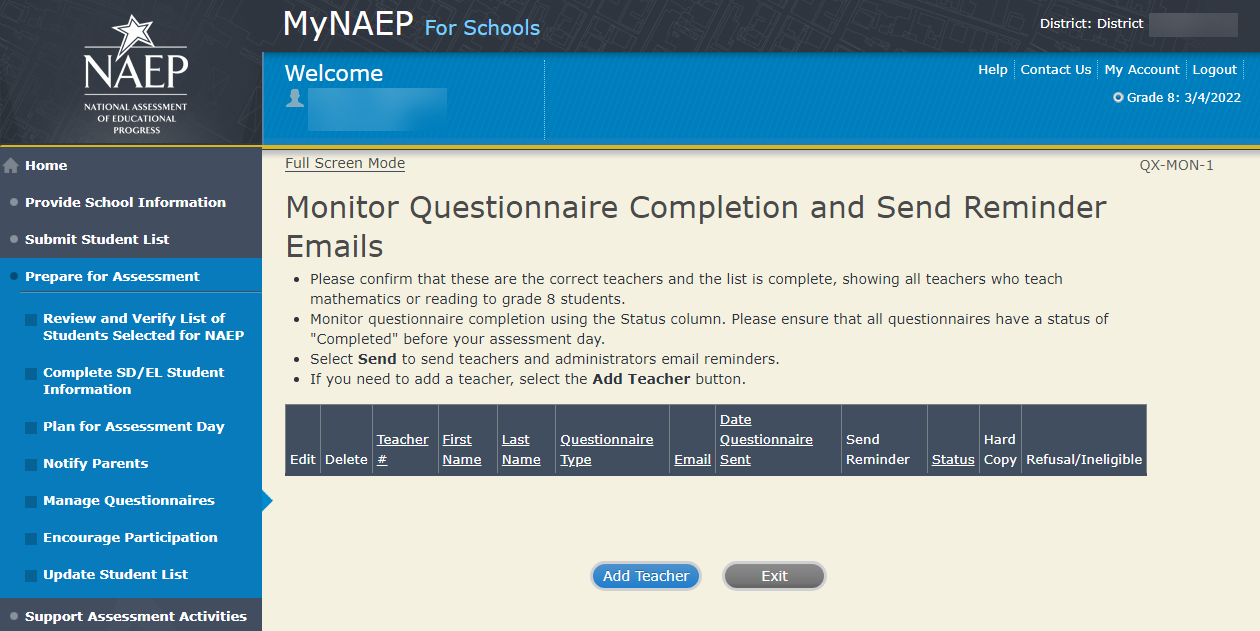Screen dimensions: 1260x631
Task: Select the Grade 8 radio button
Action: tap(1118, 98)
